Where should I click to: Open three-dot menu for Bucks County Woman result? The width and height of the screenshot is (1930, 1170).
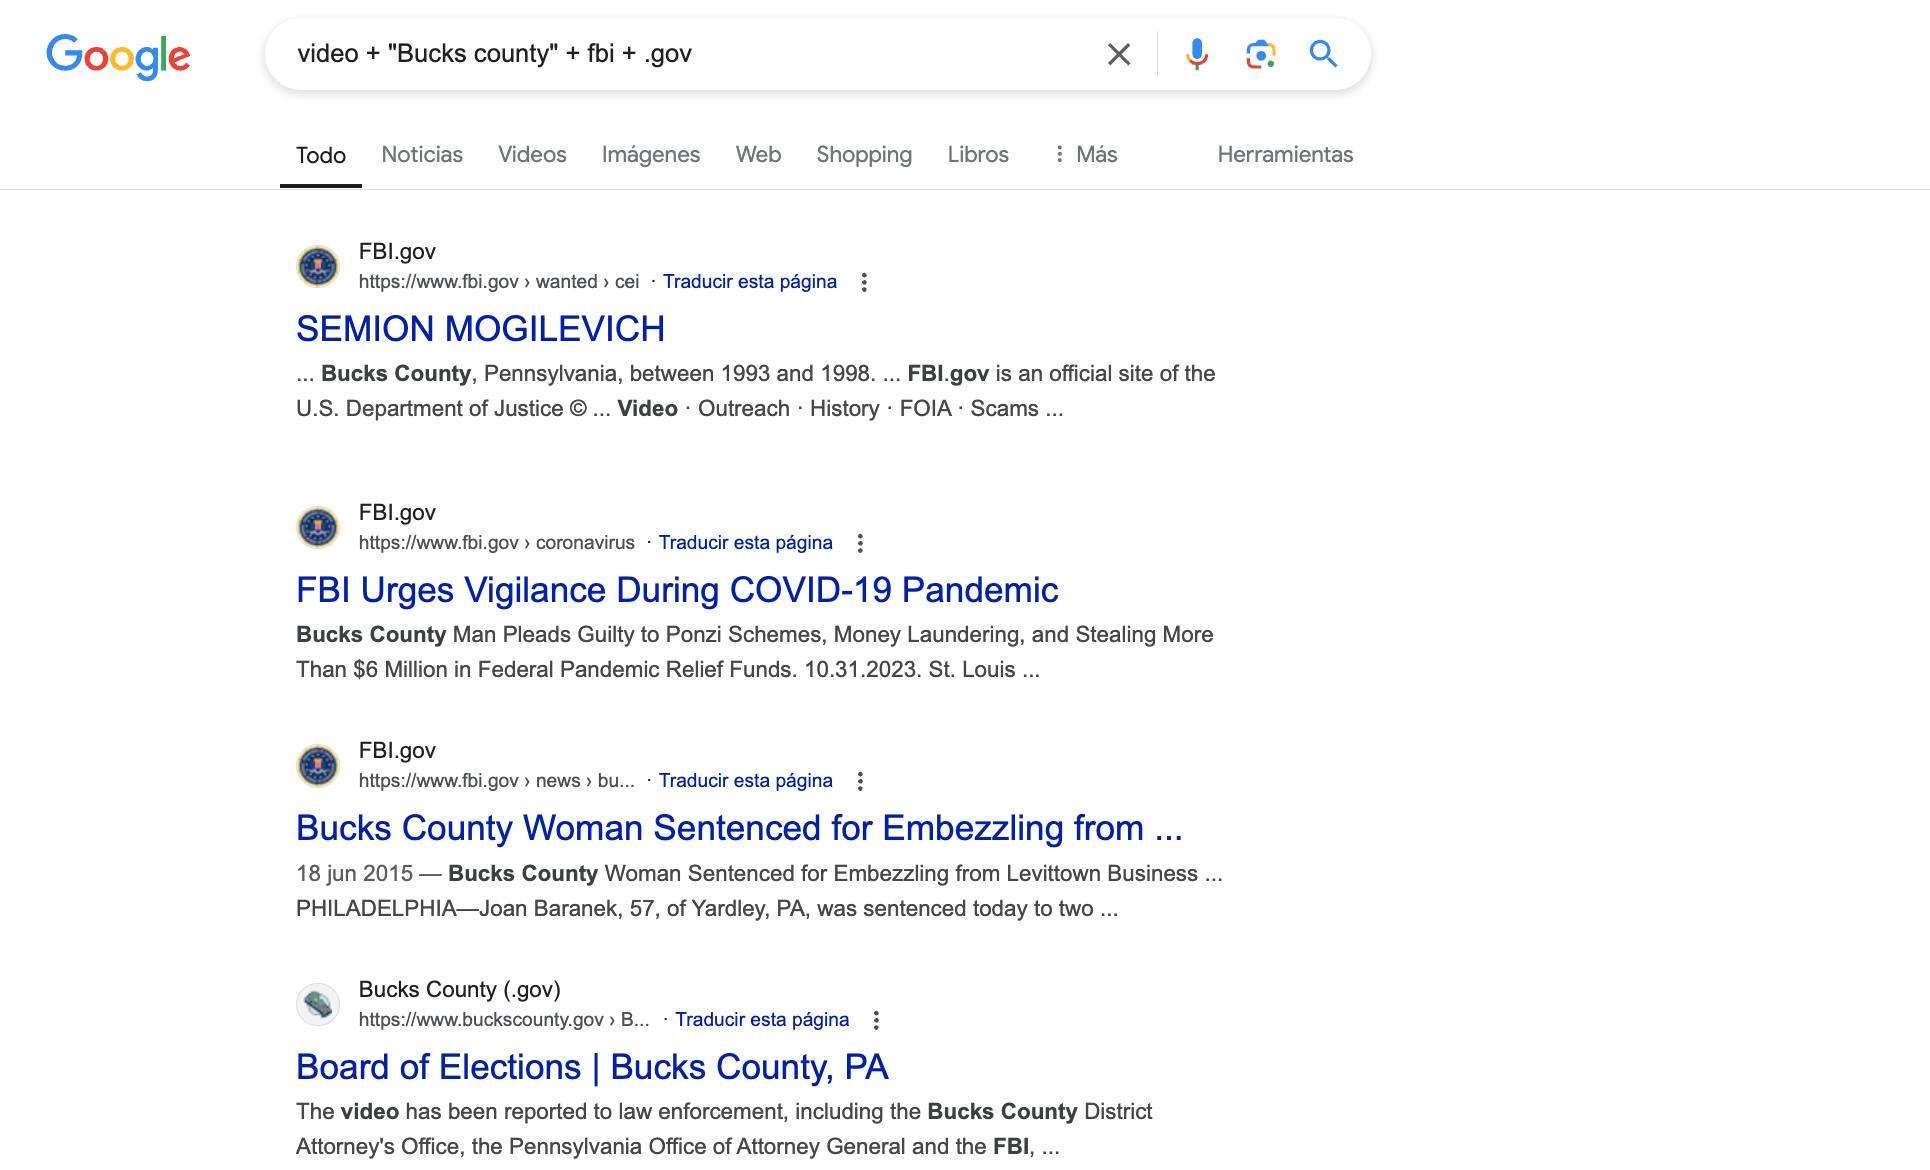click(860, 781)
